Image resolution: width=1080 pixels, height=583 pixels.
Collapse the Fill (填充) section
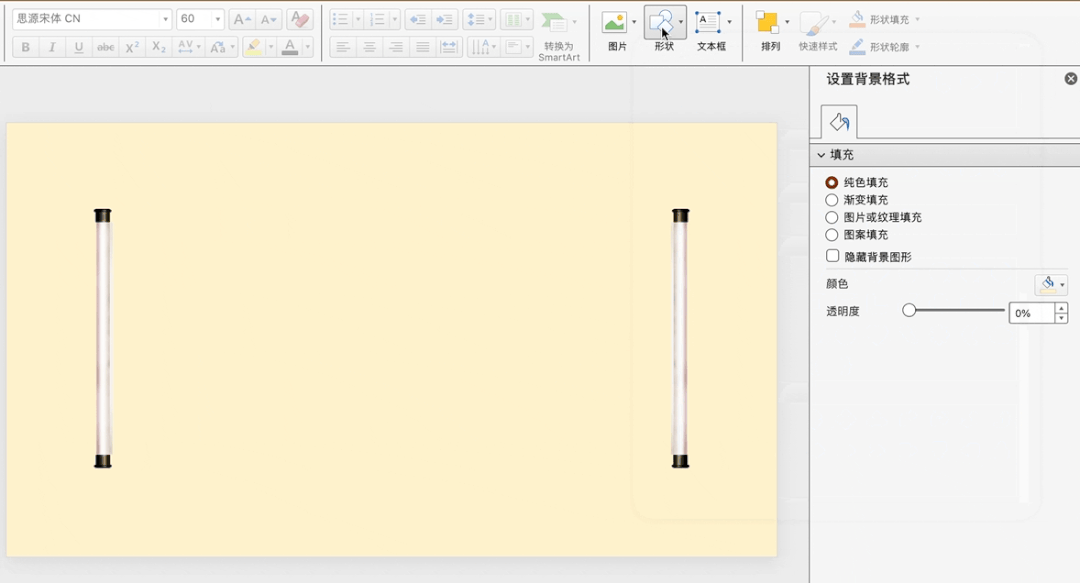[x=821, y=155]
